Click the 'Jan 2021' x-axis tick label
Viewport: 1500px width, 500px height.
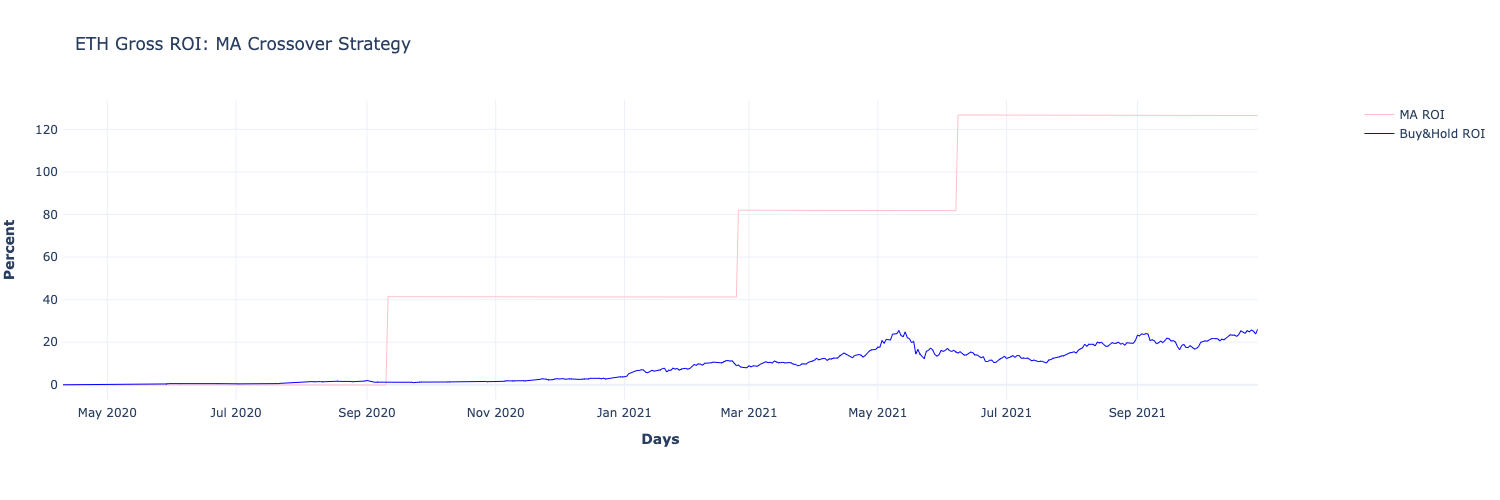[624, 412]
